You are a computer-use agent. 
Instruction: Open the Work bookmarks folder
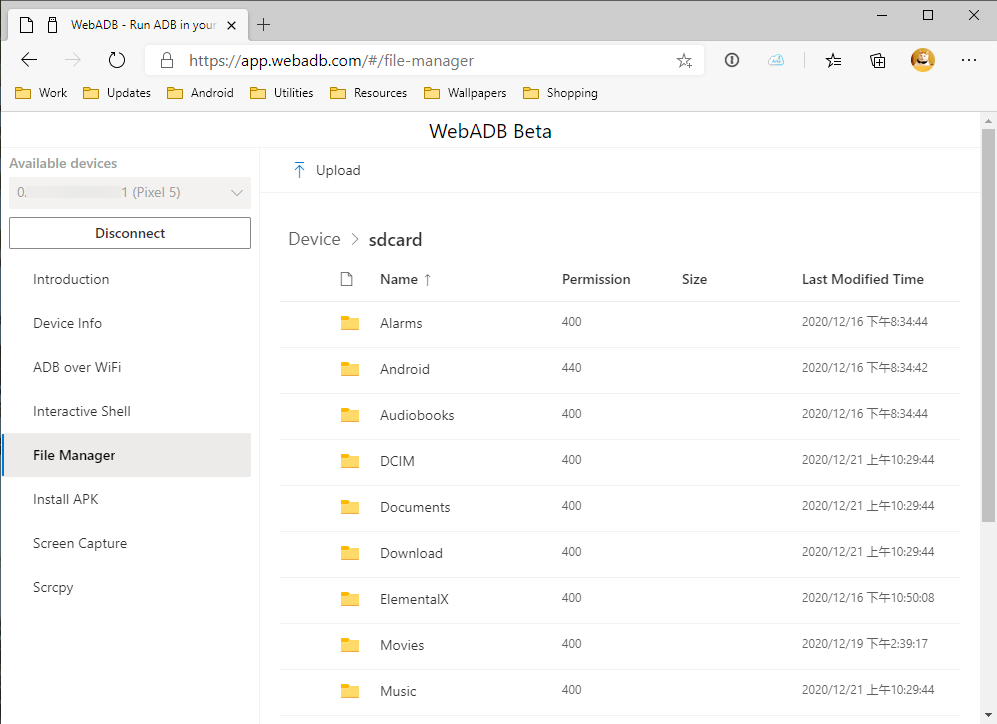(x=42, y=93)
